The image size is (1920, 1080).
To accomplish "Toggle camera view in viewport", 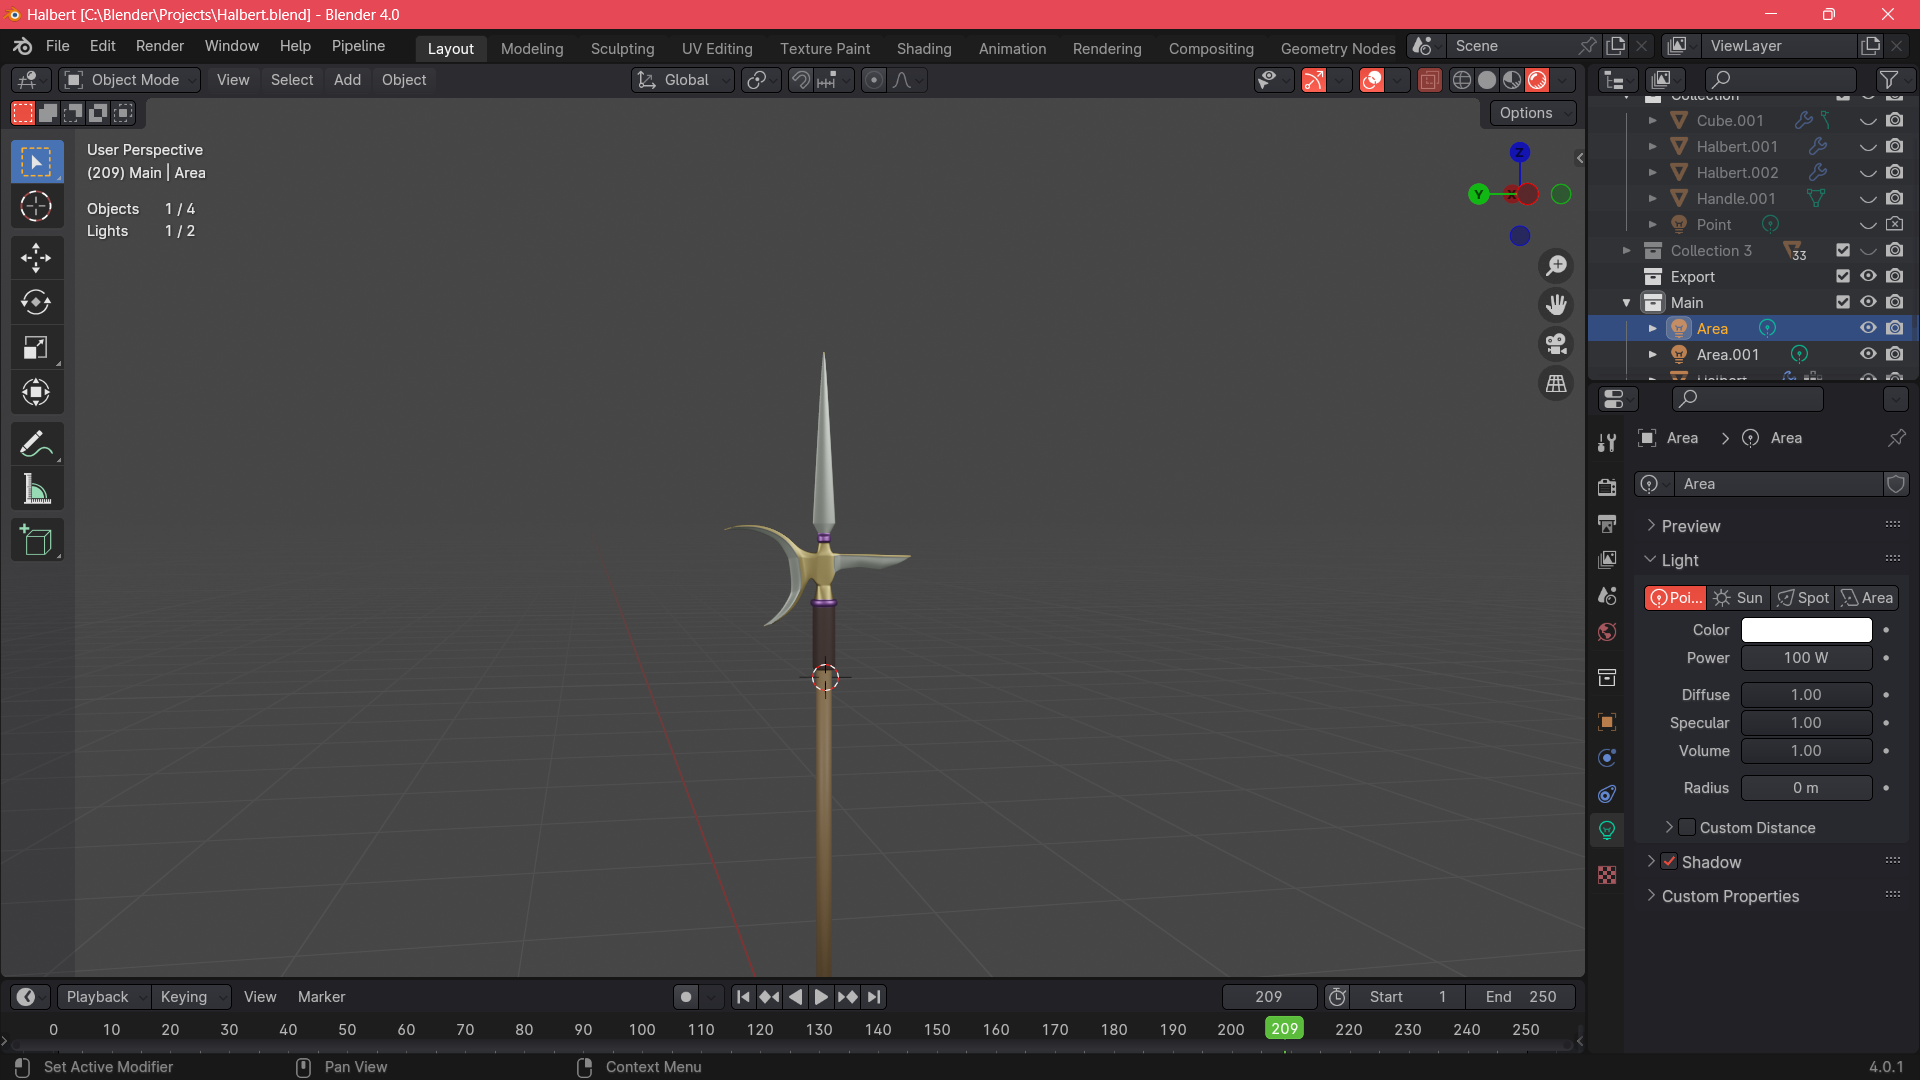I will 1556,344.
